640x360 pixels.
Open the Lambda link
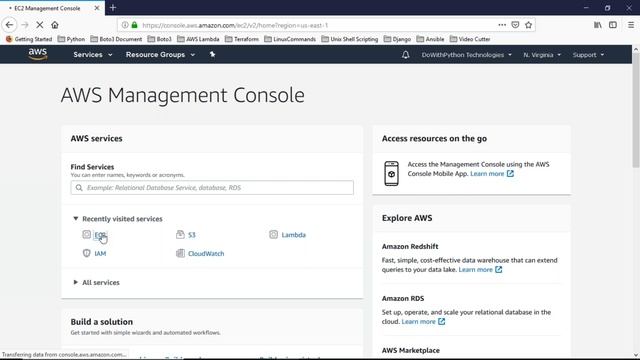[x=293, y=235]
